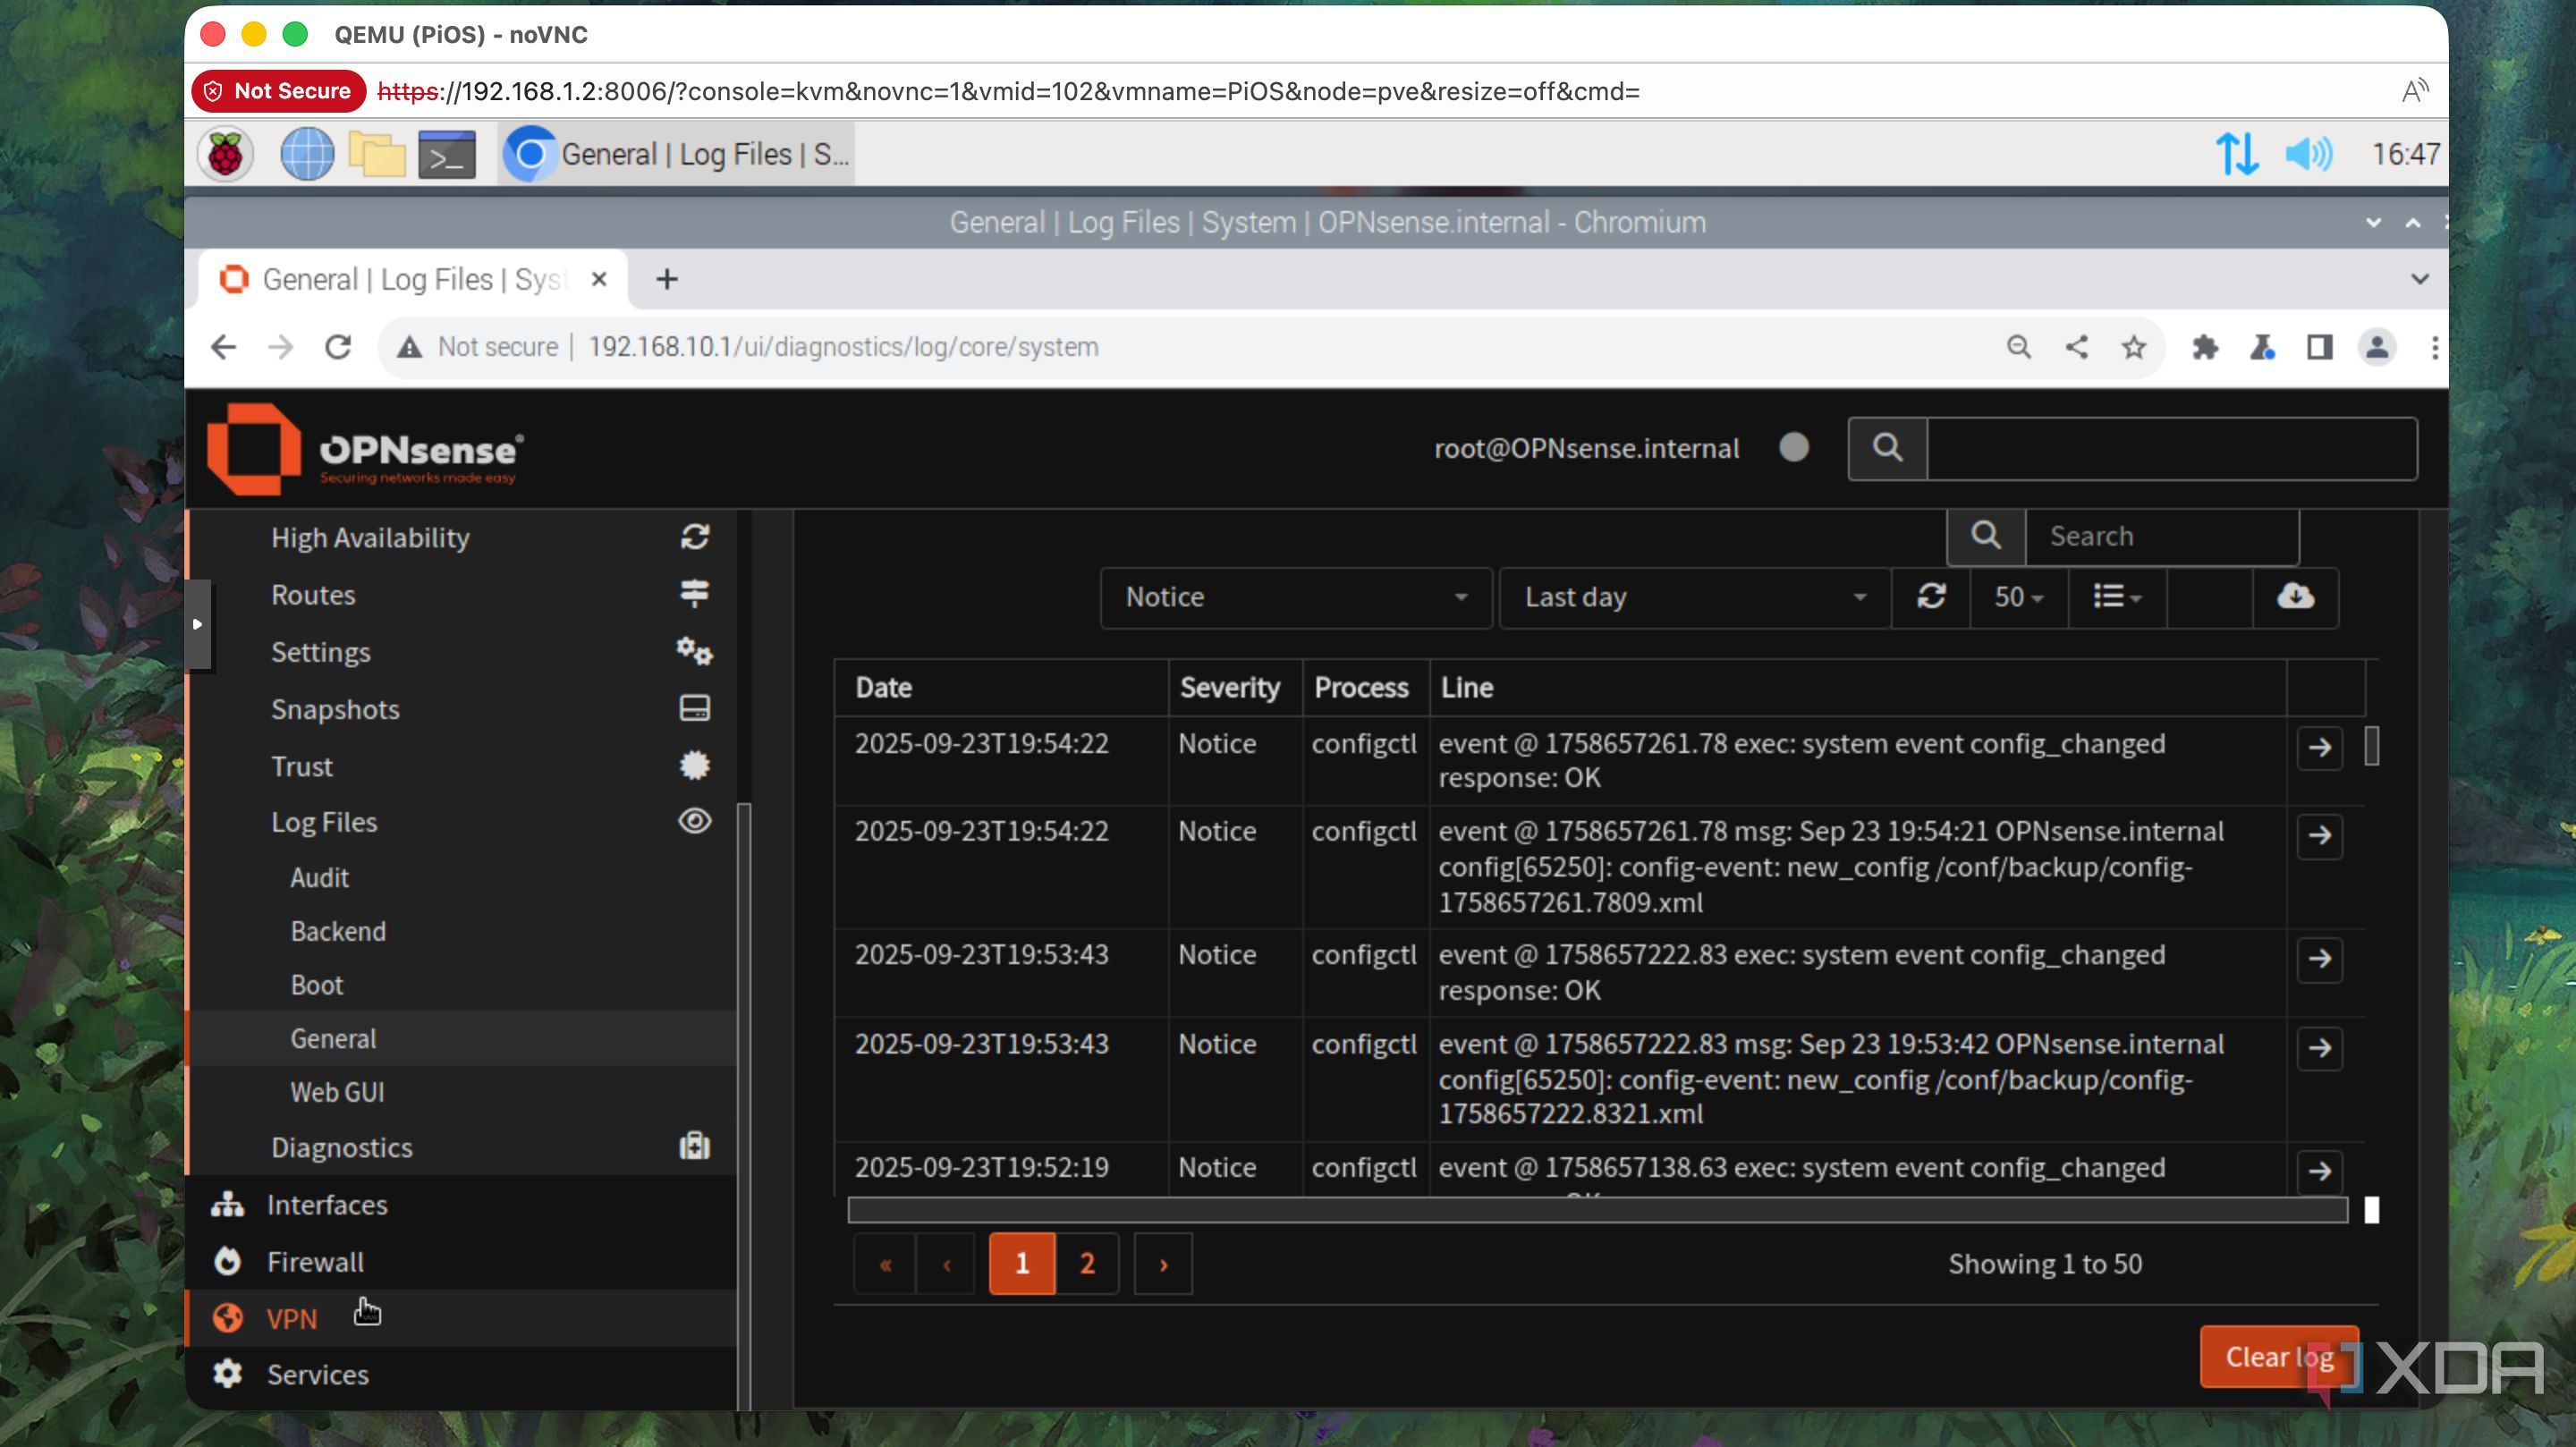Click the share icon in address bar

(x=2076, y=347)
